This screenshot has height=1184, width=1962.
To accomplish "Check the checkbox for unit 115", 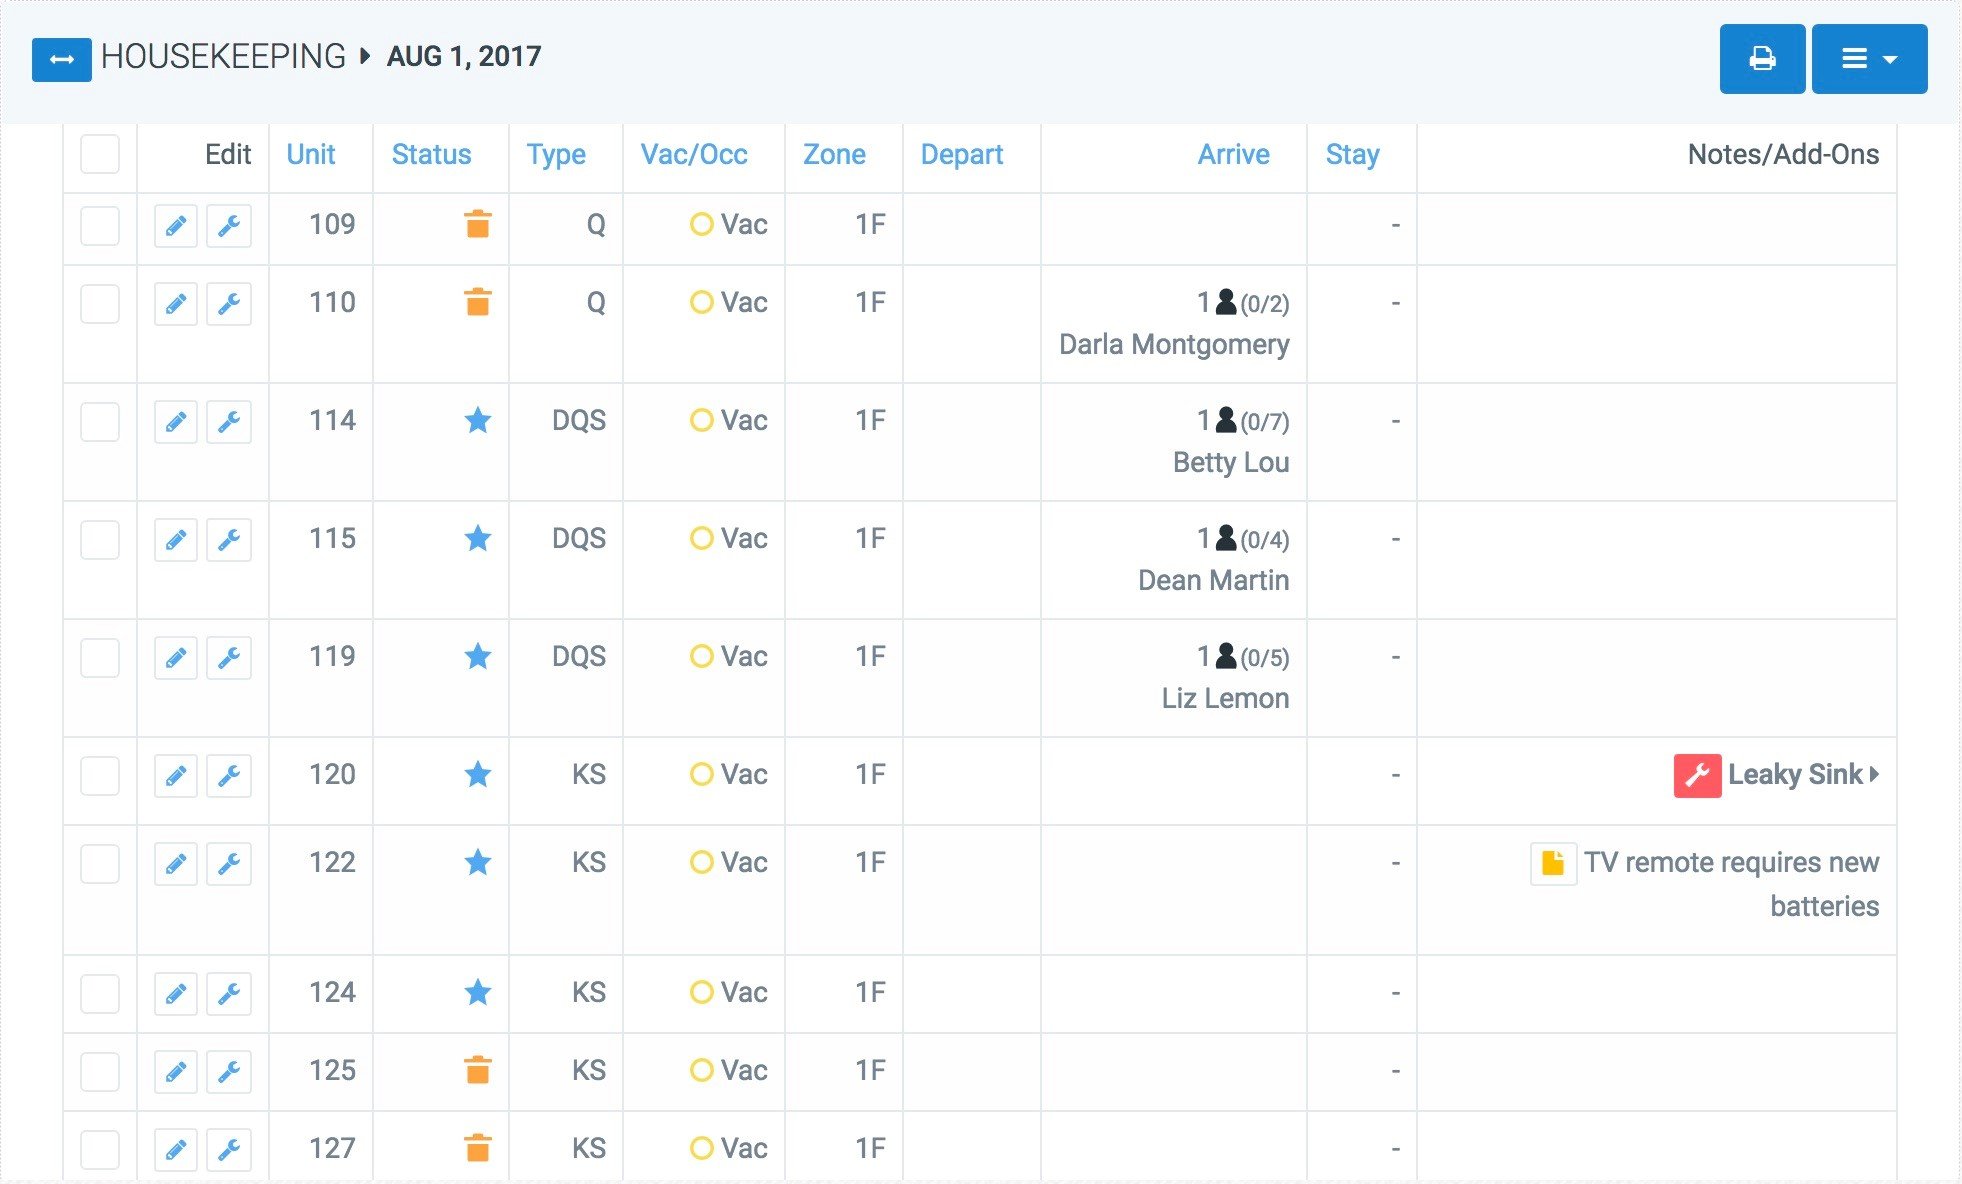I will (100, 539).
